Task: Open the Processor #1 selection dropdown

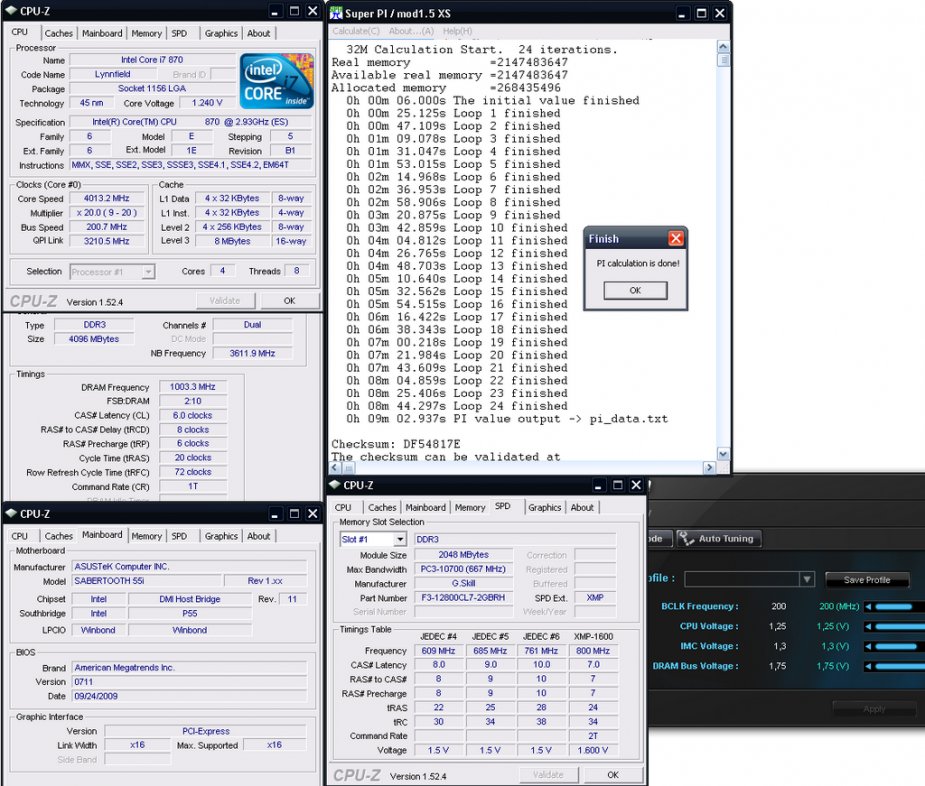Action: click(x=148, y=271)
